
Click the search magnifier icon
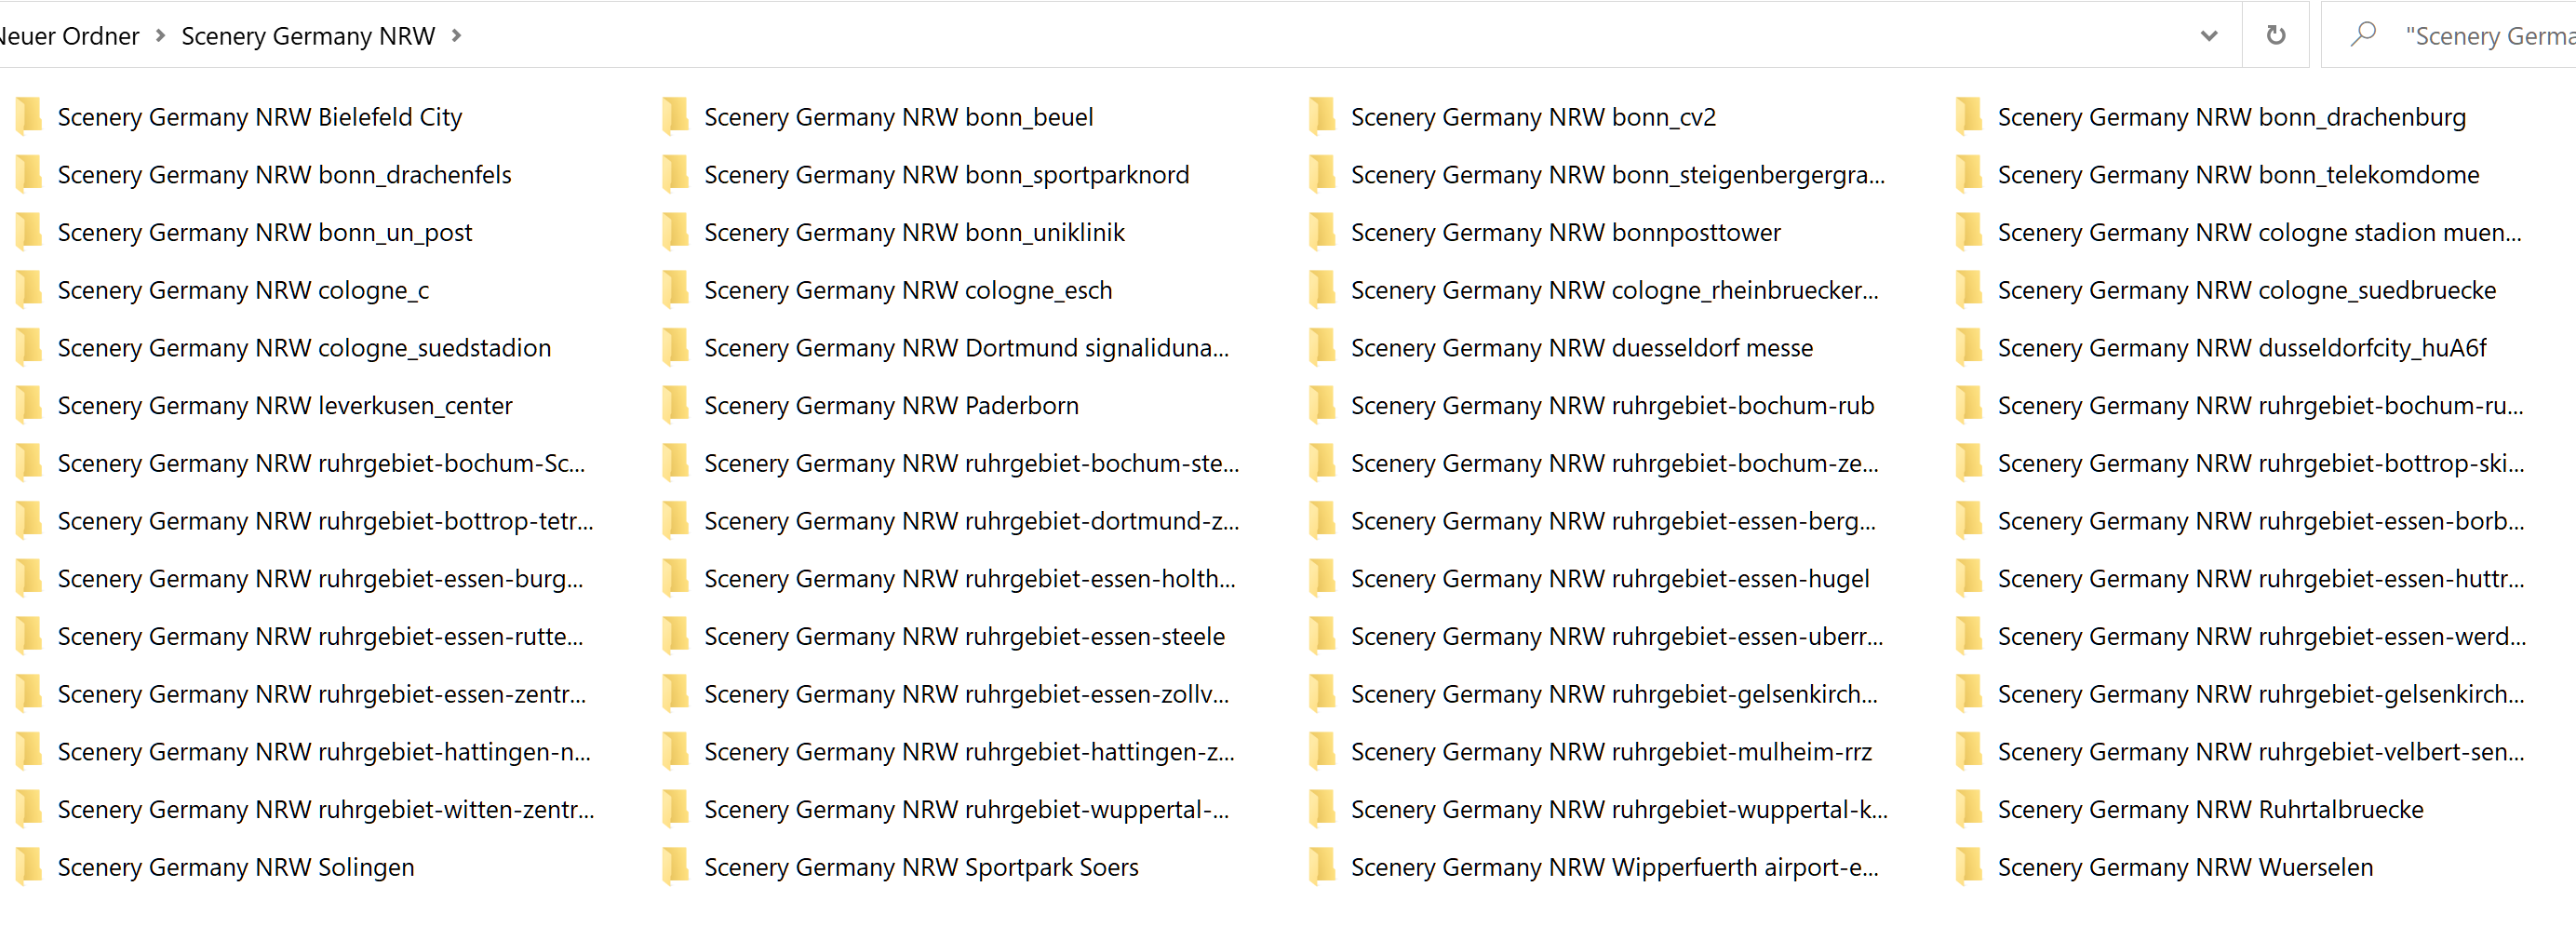click(x=2363, y=35)
